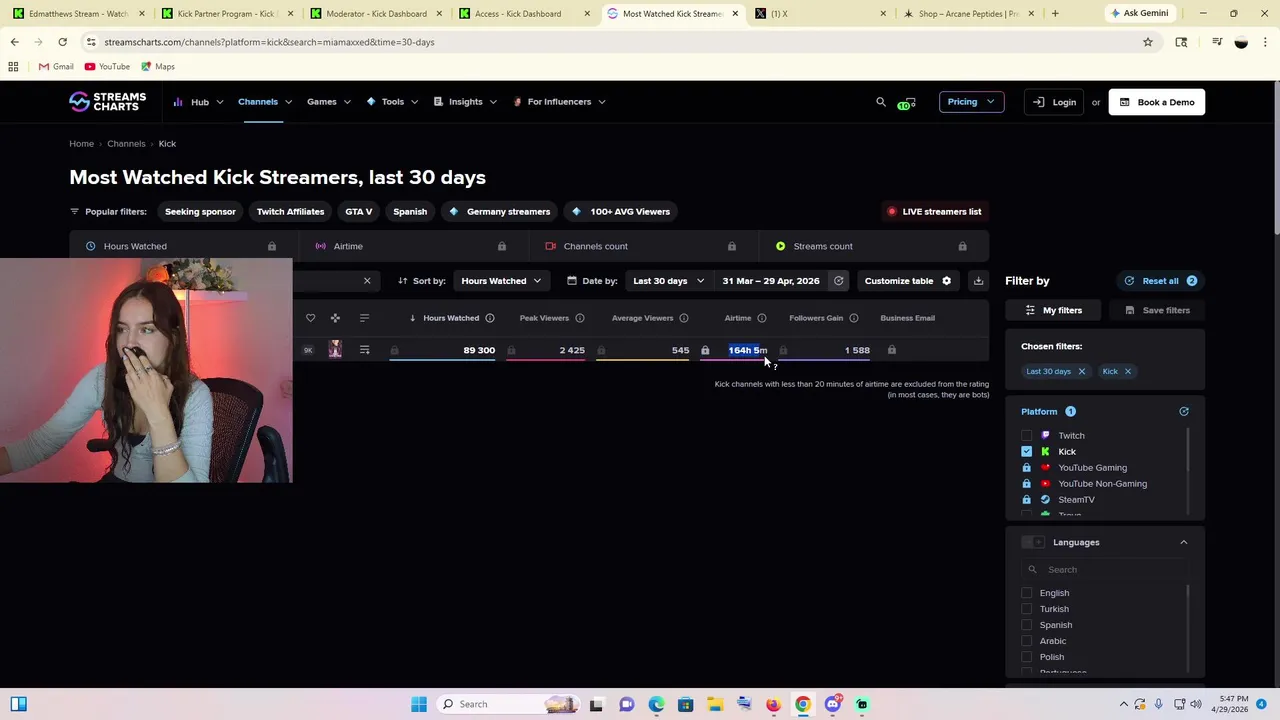Open Customize table settings
This screenshot has height=720, width=1280.
coord(907,281)
